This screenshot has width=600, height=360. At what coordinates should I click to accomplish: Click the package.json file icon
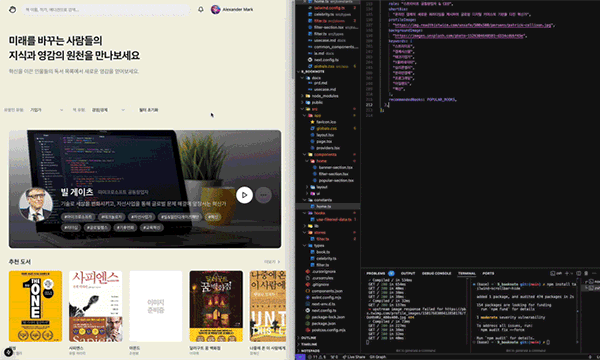point(308,324)
